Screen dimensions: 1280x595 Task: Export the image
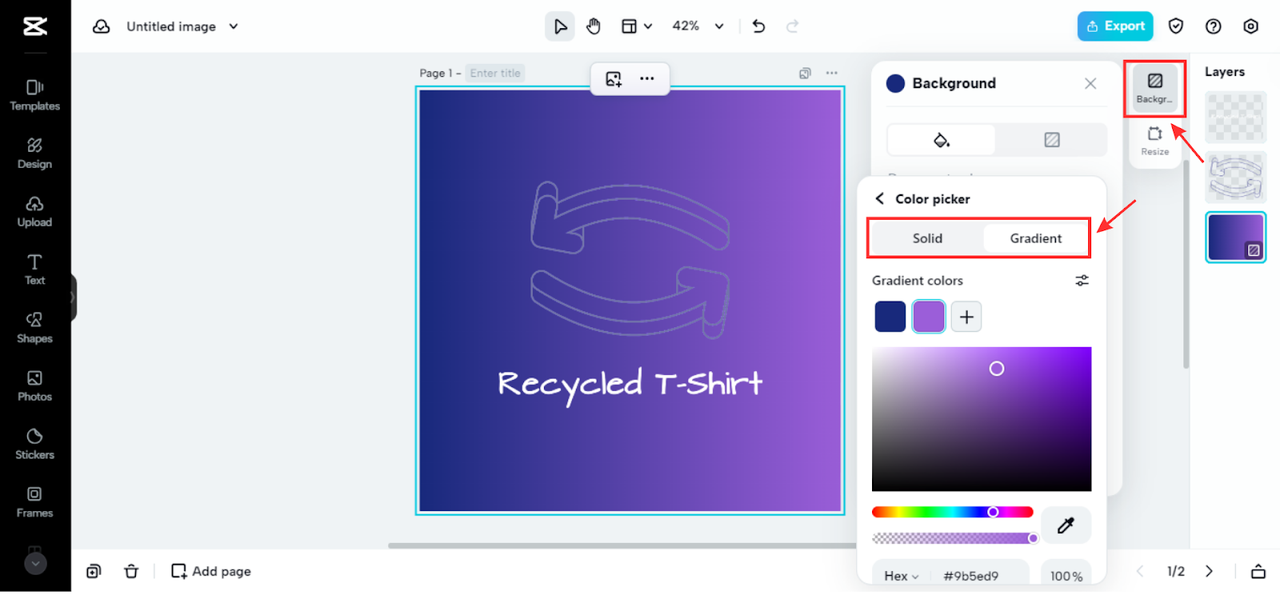tap(1115, 26)
